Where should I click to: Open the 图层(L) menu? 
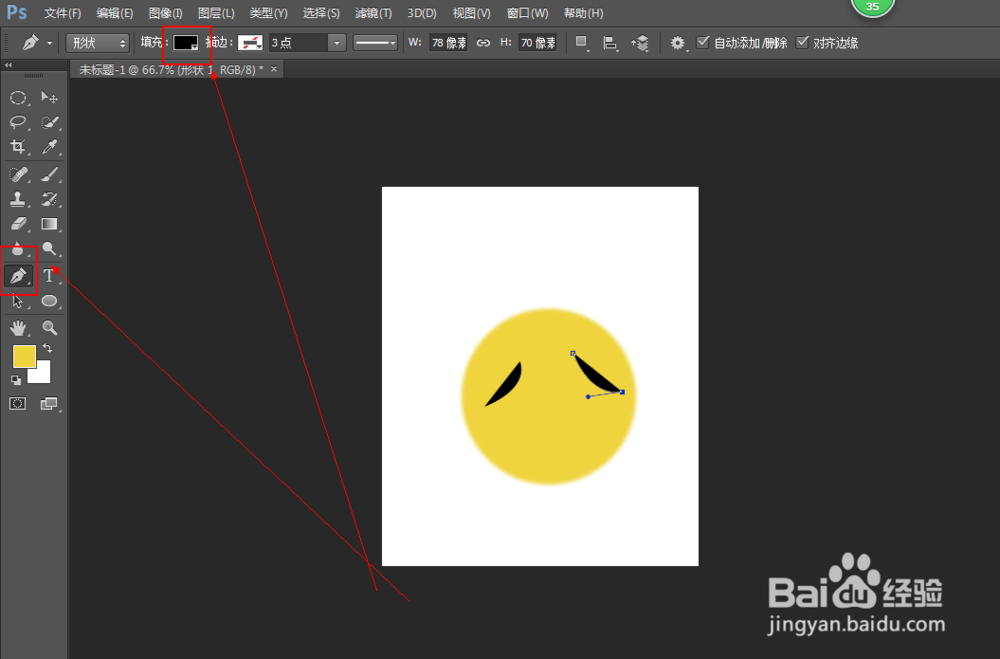point(216,13)
